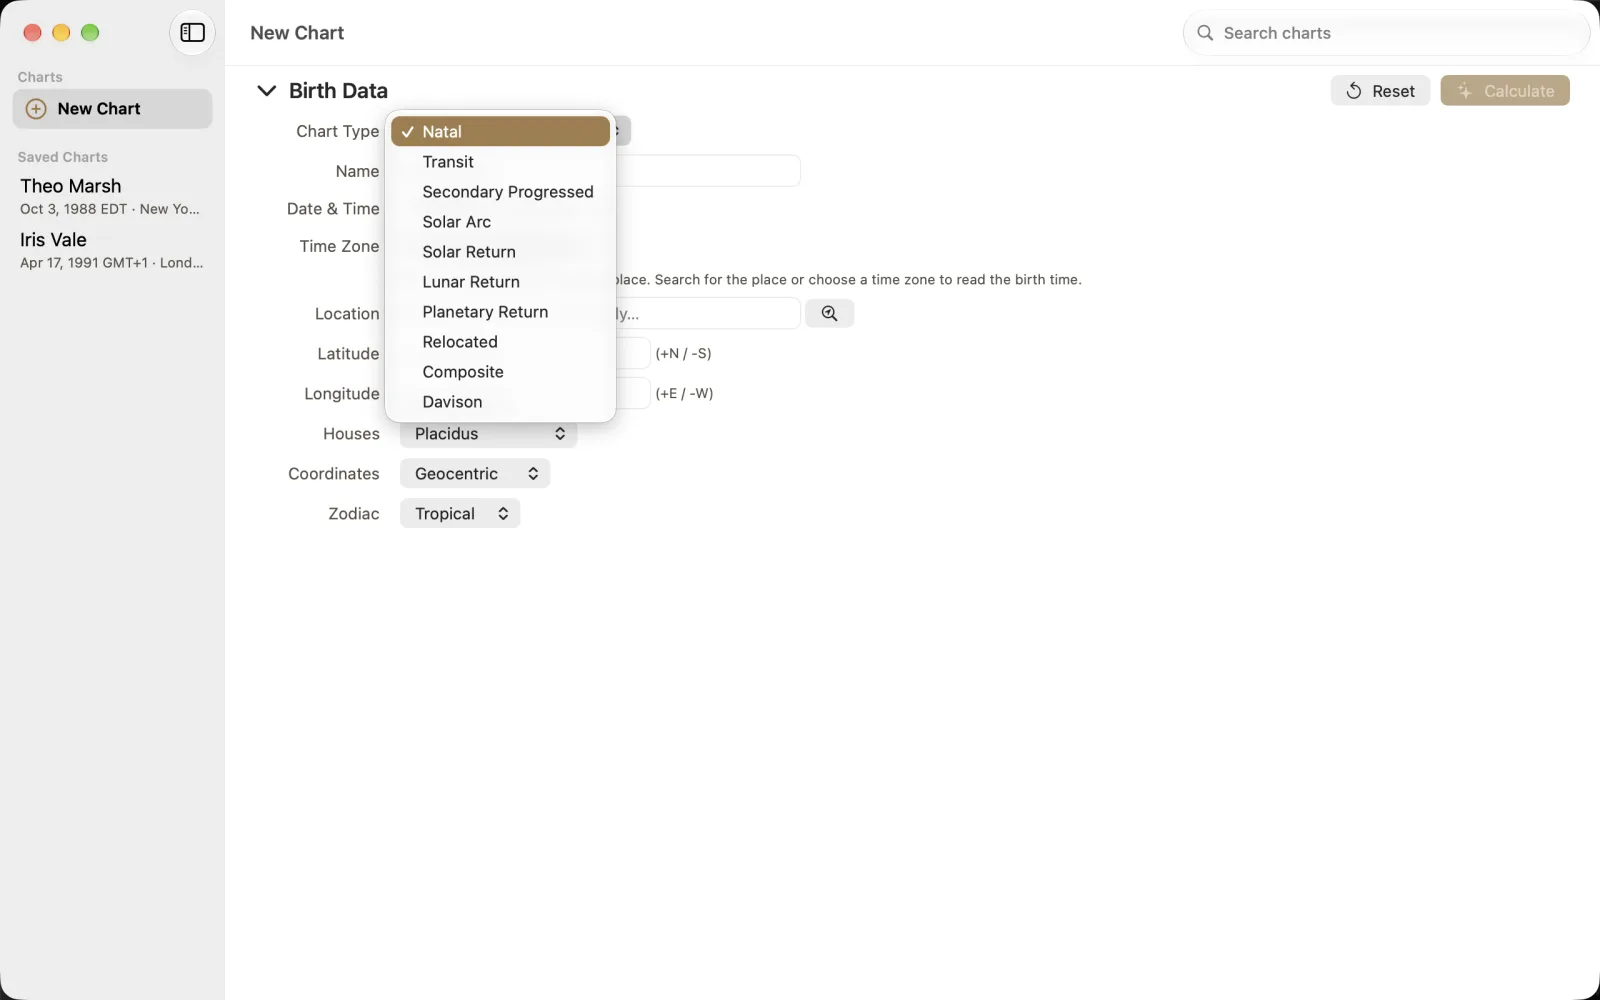Choose Secondary Progressed chart type
The image size is (1600, 1000).
500,192
